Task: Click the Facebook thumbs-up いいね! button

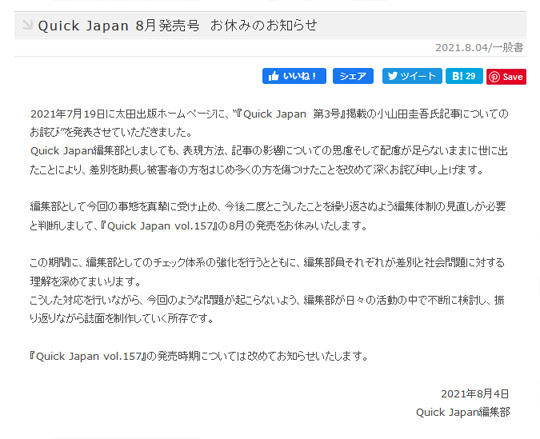Action: pos(294,76)
